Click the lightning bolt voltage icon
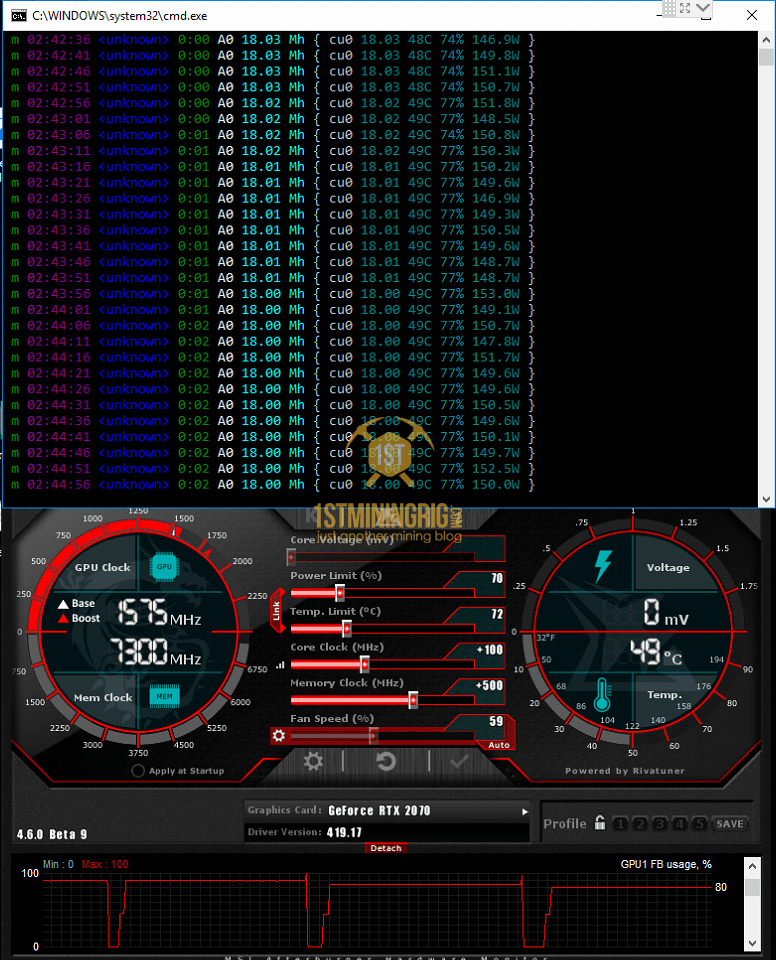The height and width of the screenshot is (960, 776). [x=603, y=566]
